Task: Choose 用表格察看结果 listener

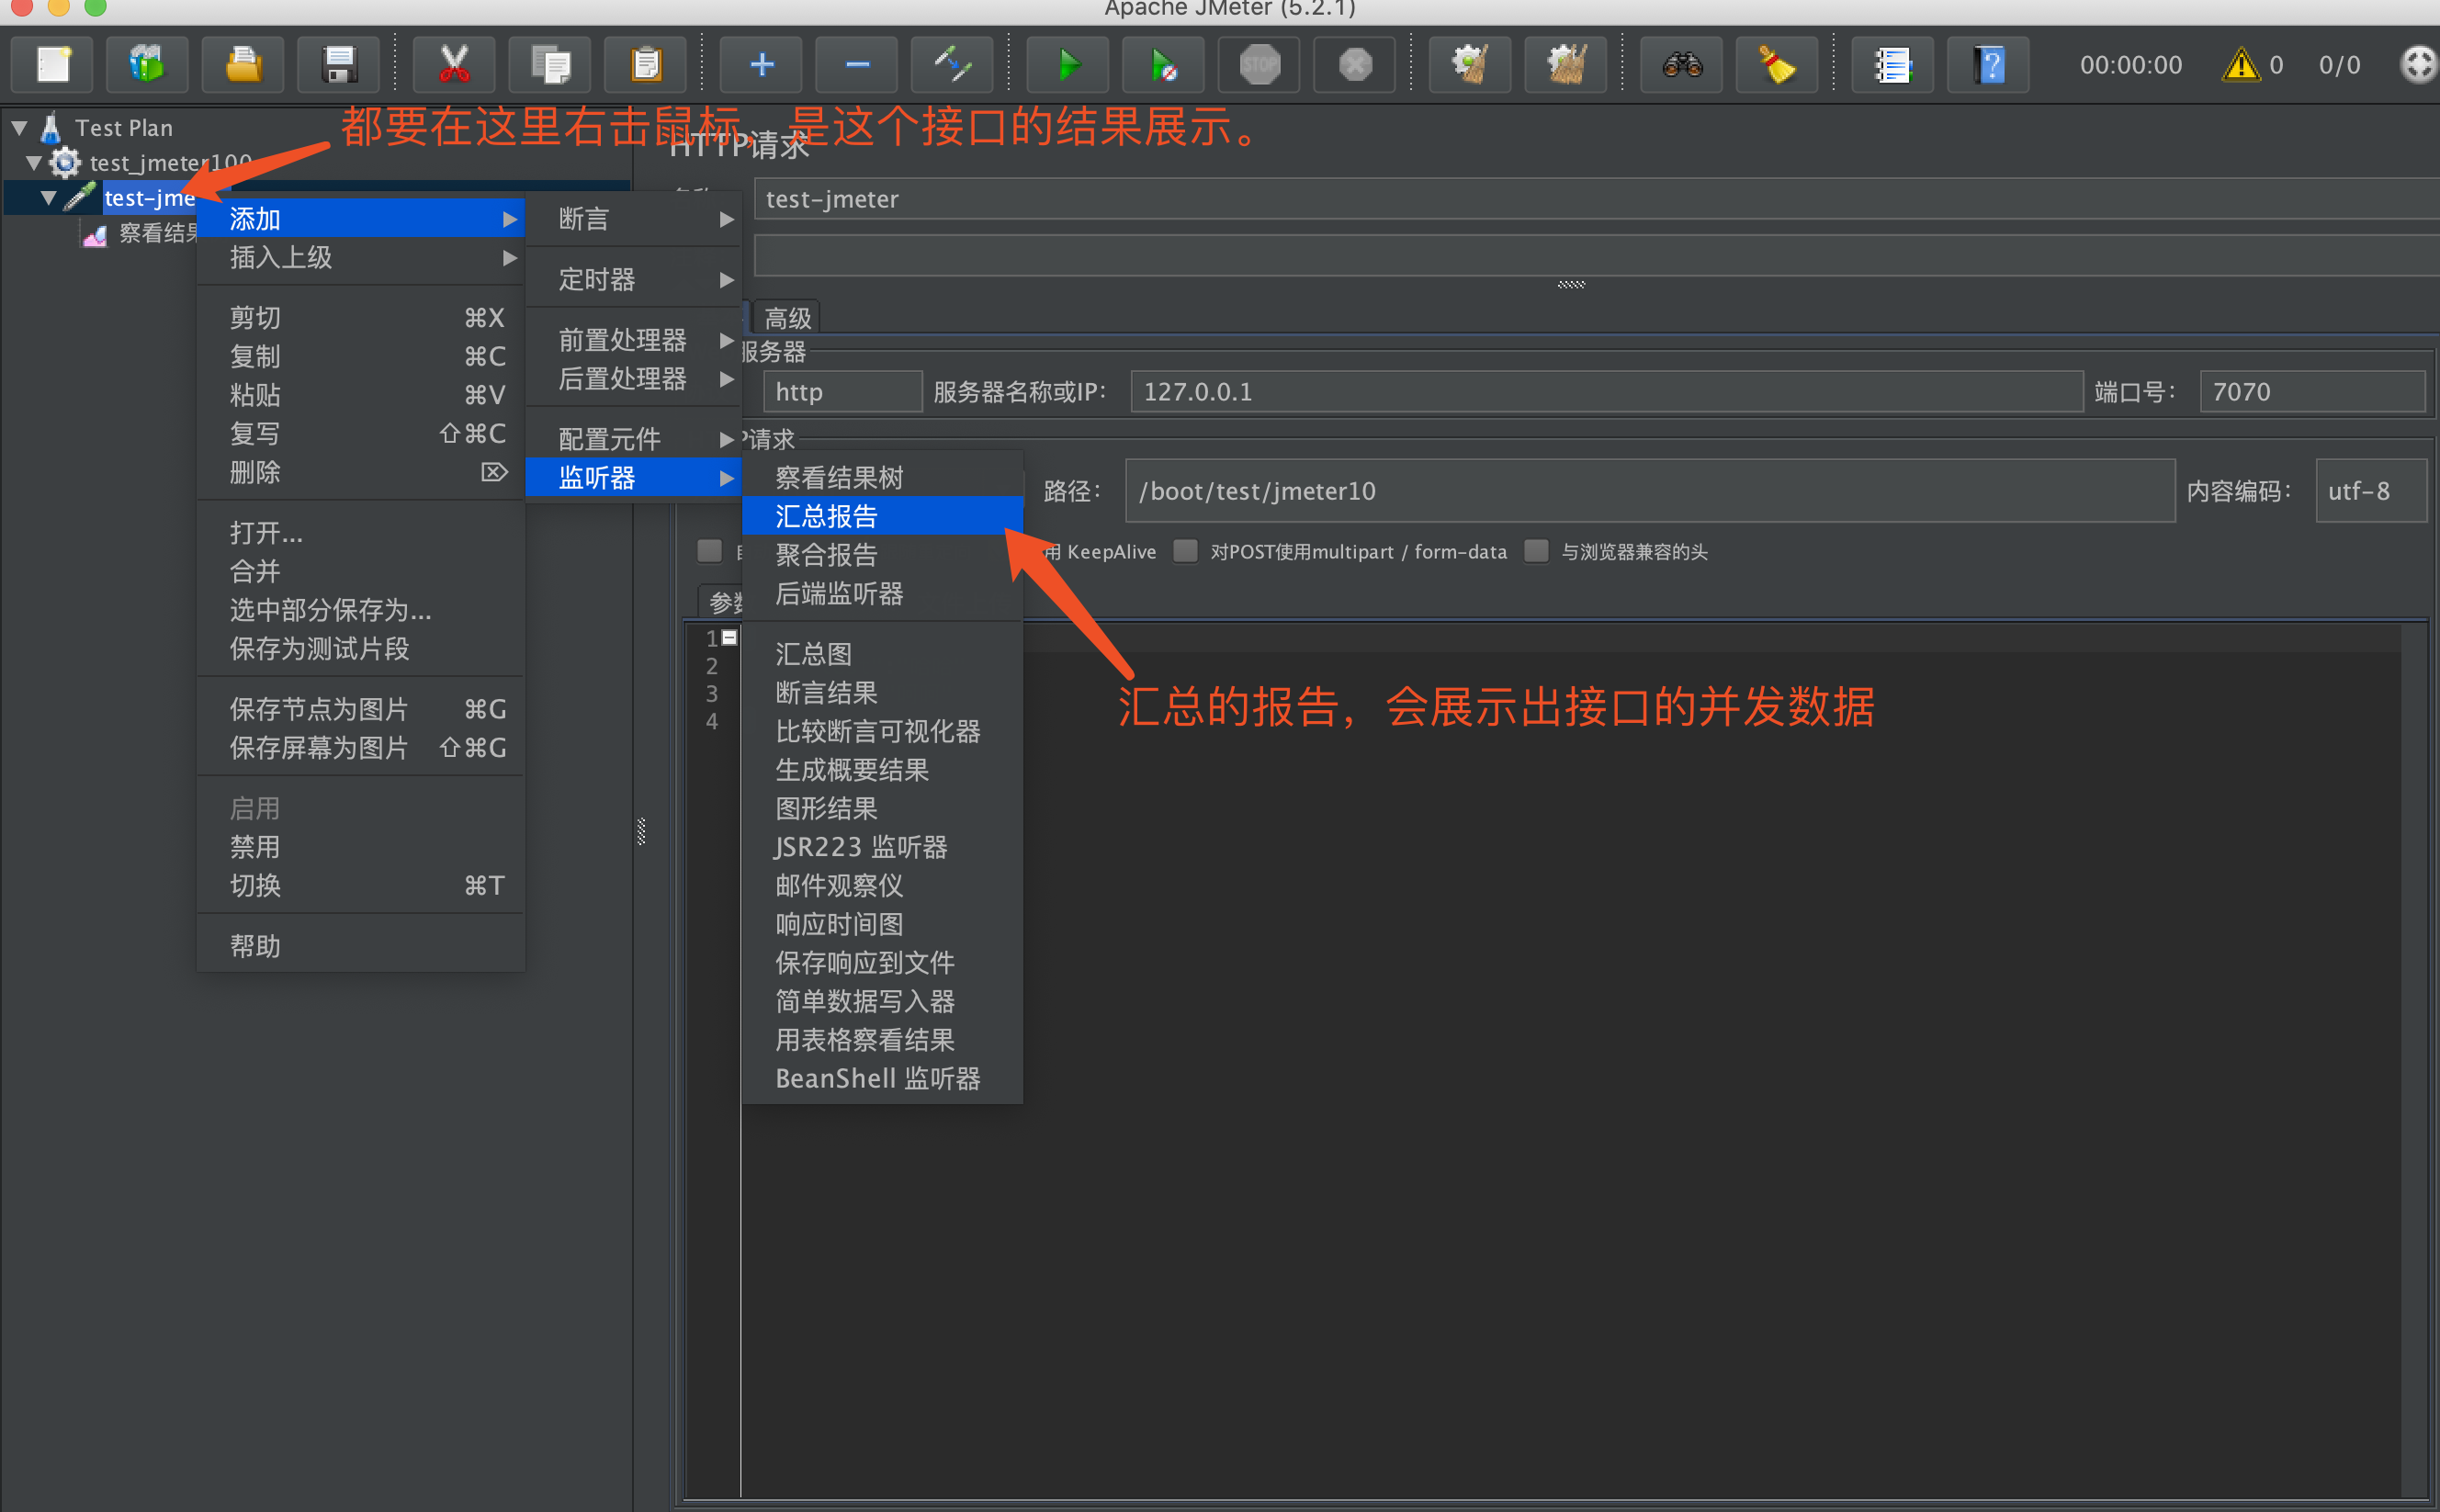Action: (x=883, y=1040)
